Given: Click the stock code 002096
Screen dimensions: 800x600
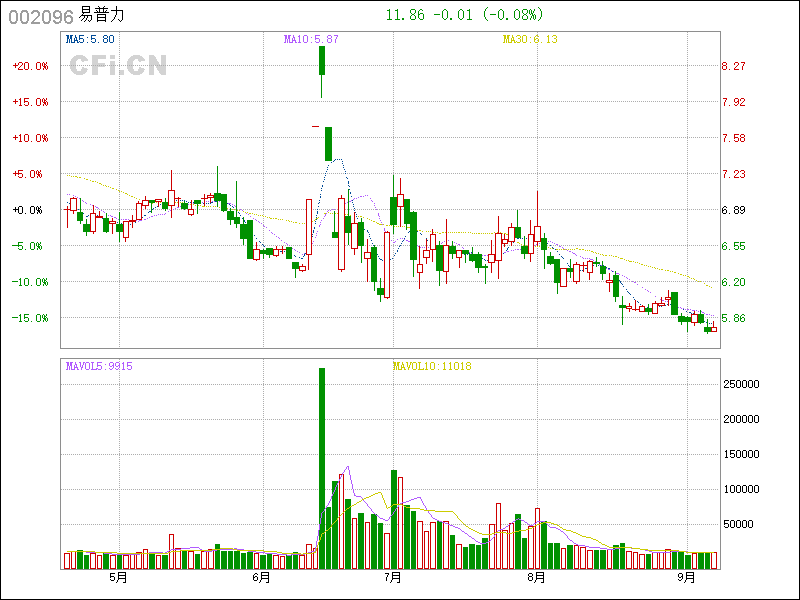Looking at the screenshot, I should (40, 16).
